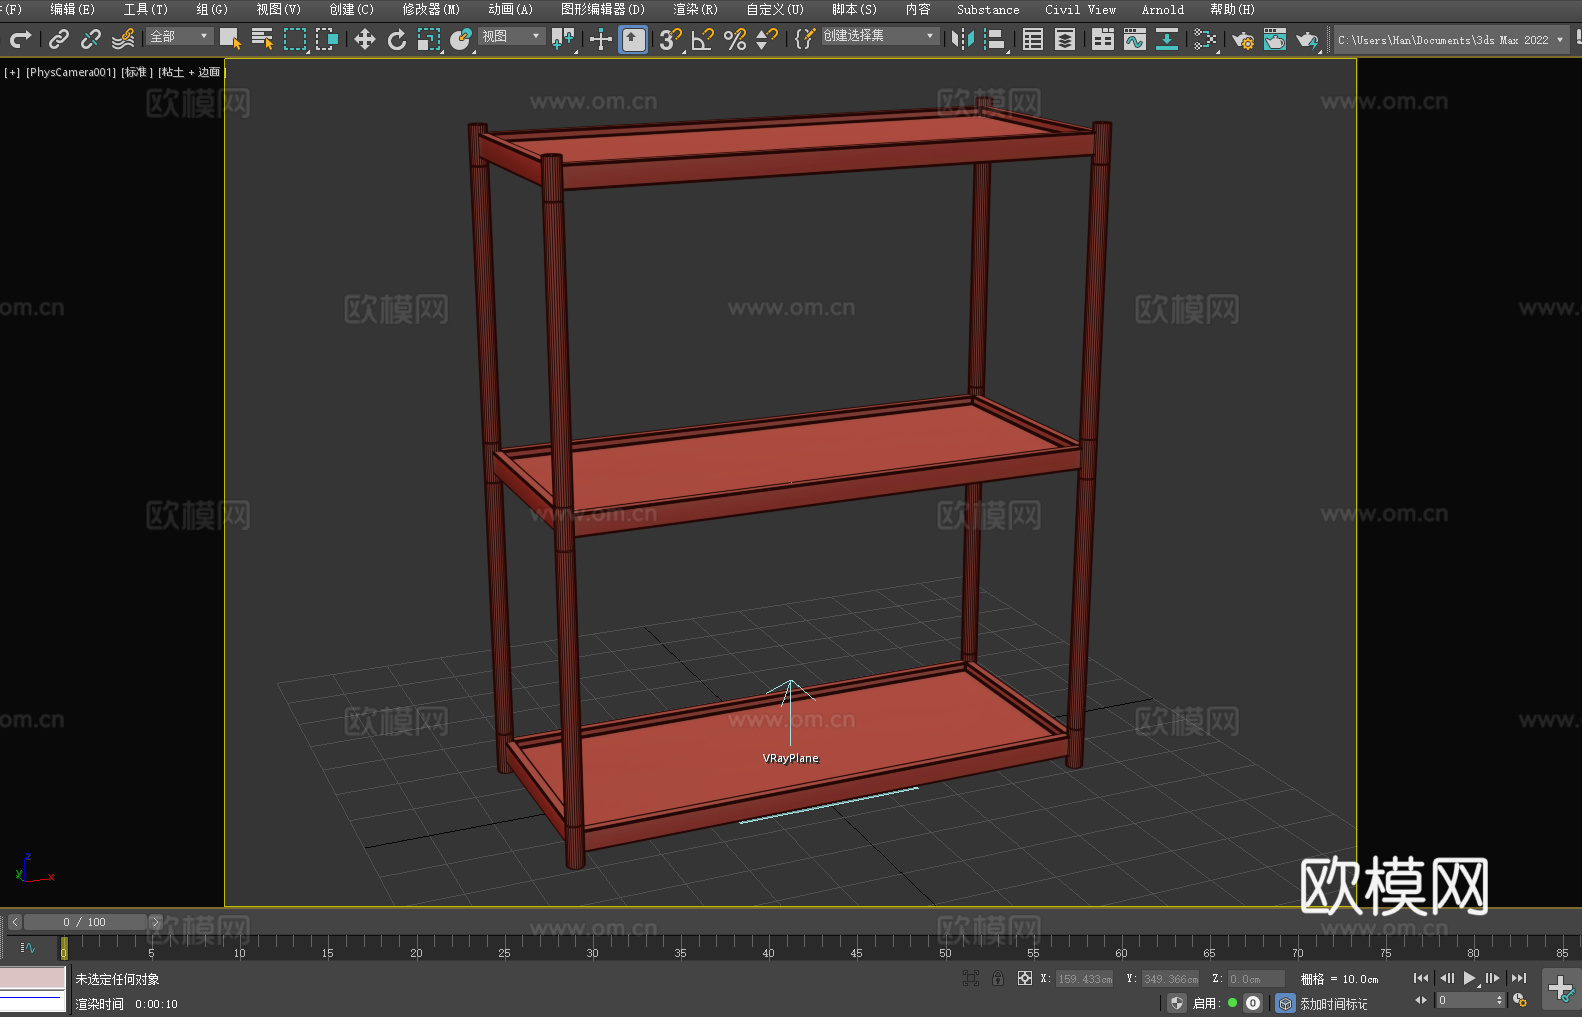Toggle Isolate Selection icon in status bar

pyautogui.click(x=970, y=978)
